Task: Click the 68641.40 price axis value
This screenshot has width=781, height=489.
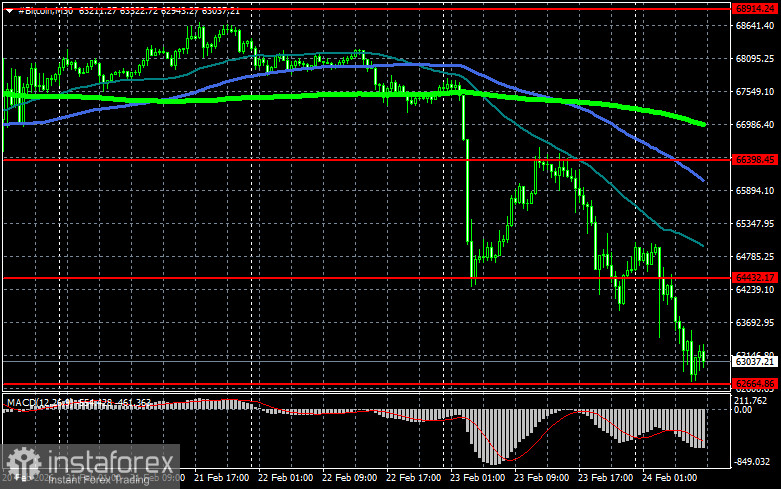Action: click(x=755, y=25)
